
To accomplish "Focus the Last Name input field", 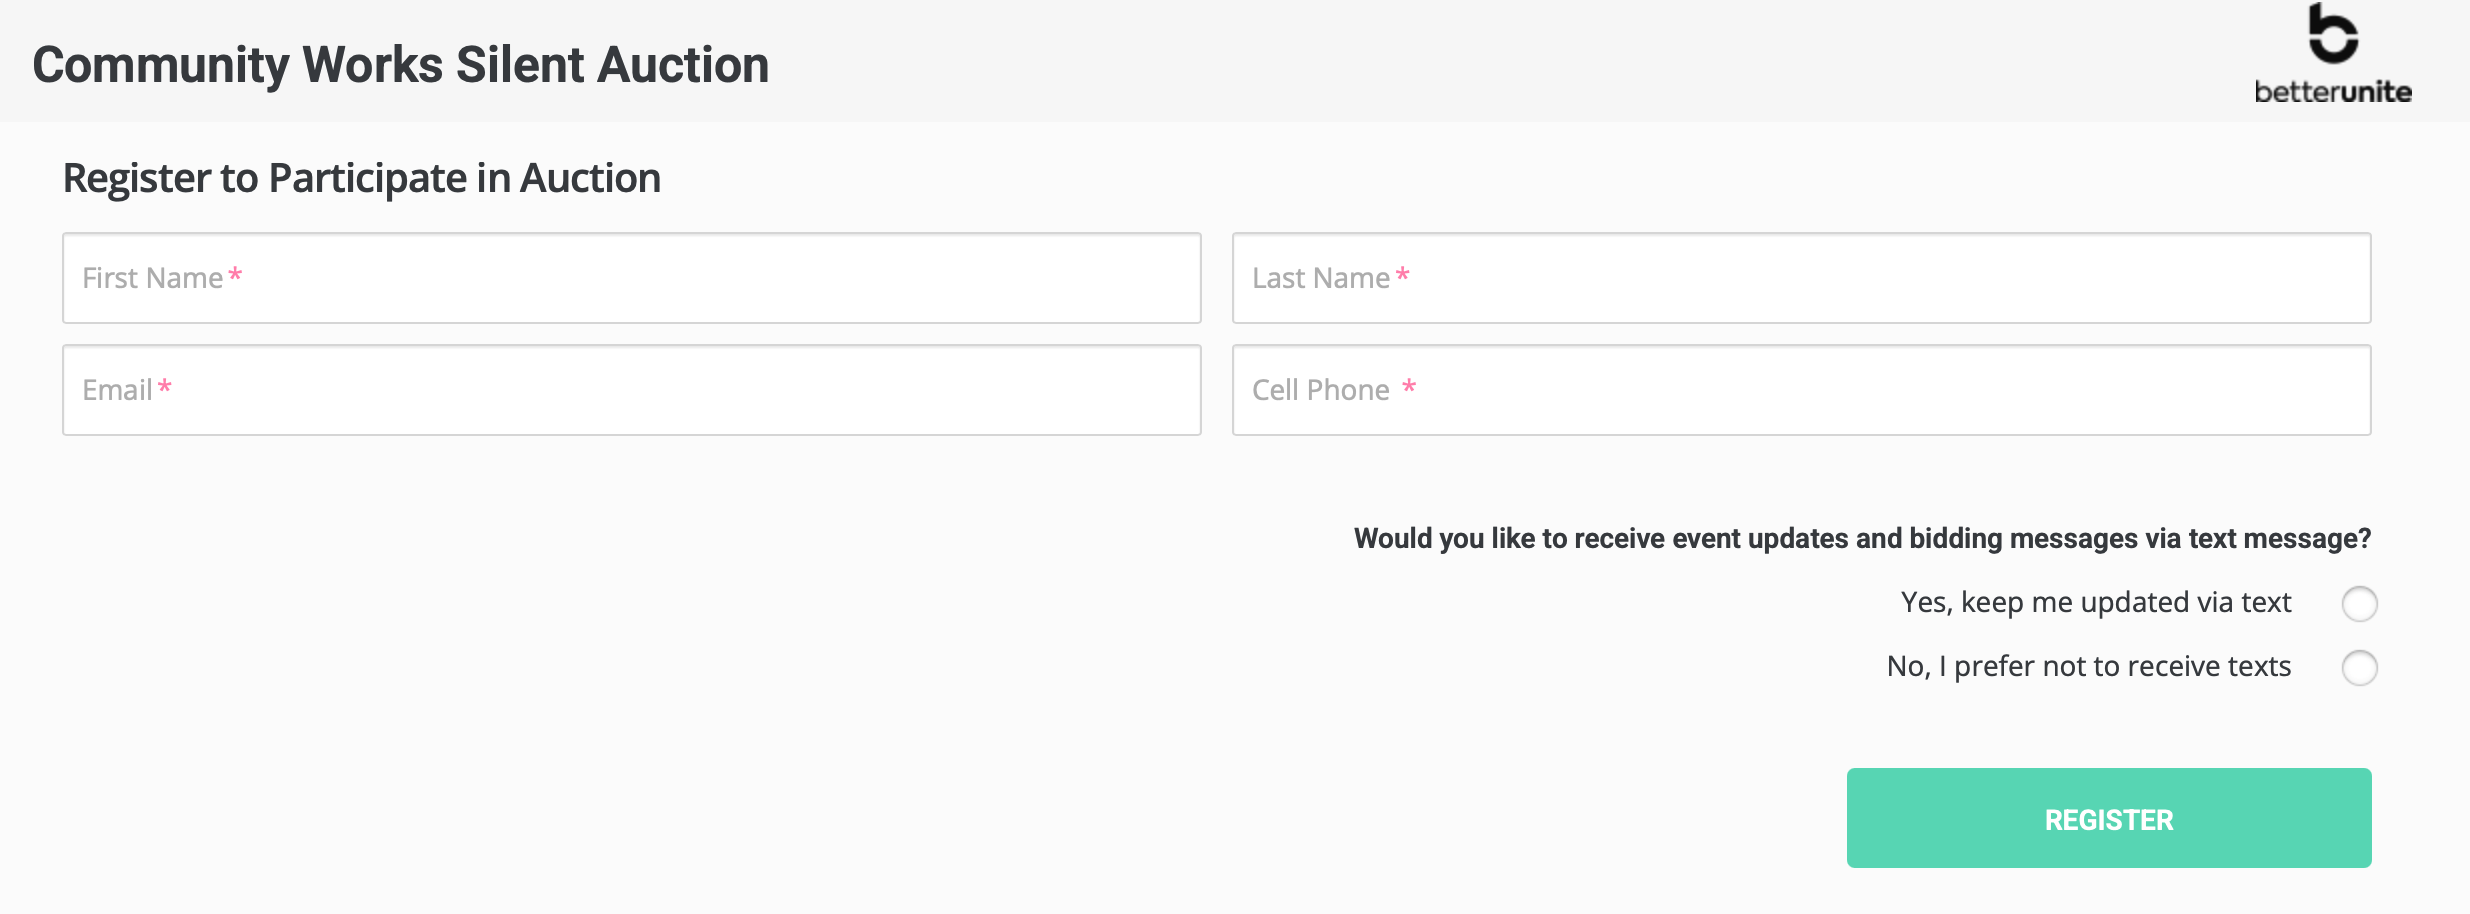I will click(x=1802, y=278).
